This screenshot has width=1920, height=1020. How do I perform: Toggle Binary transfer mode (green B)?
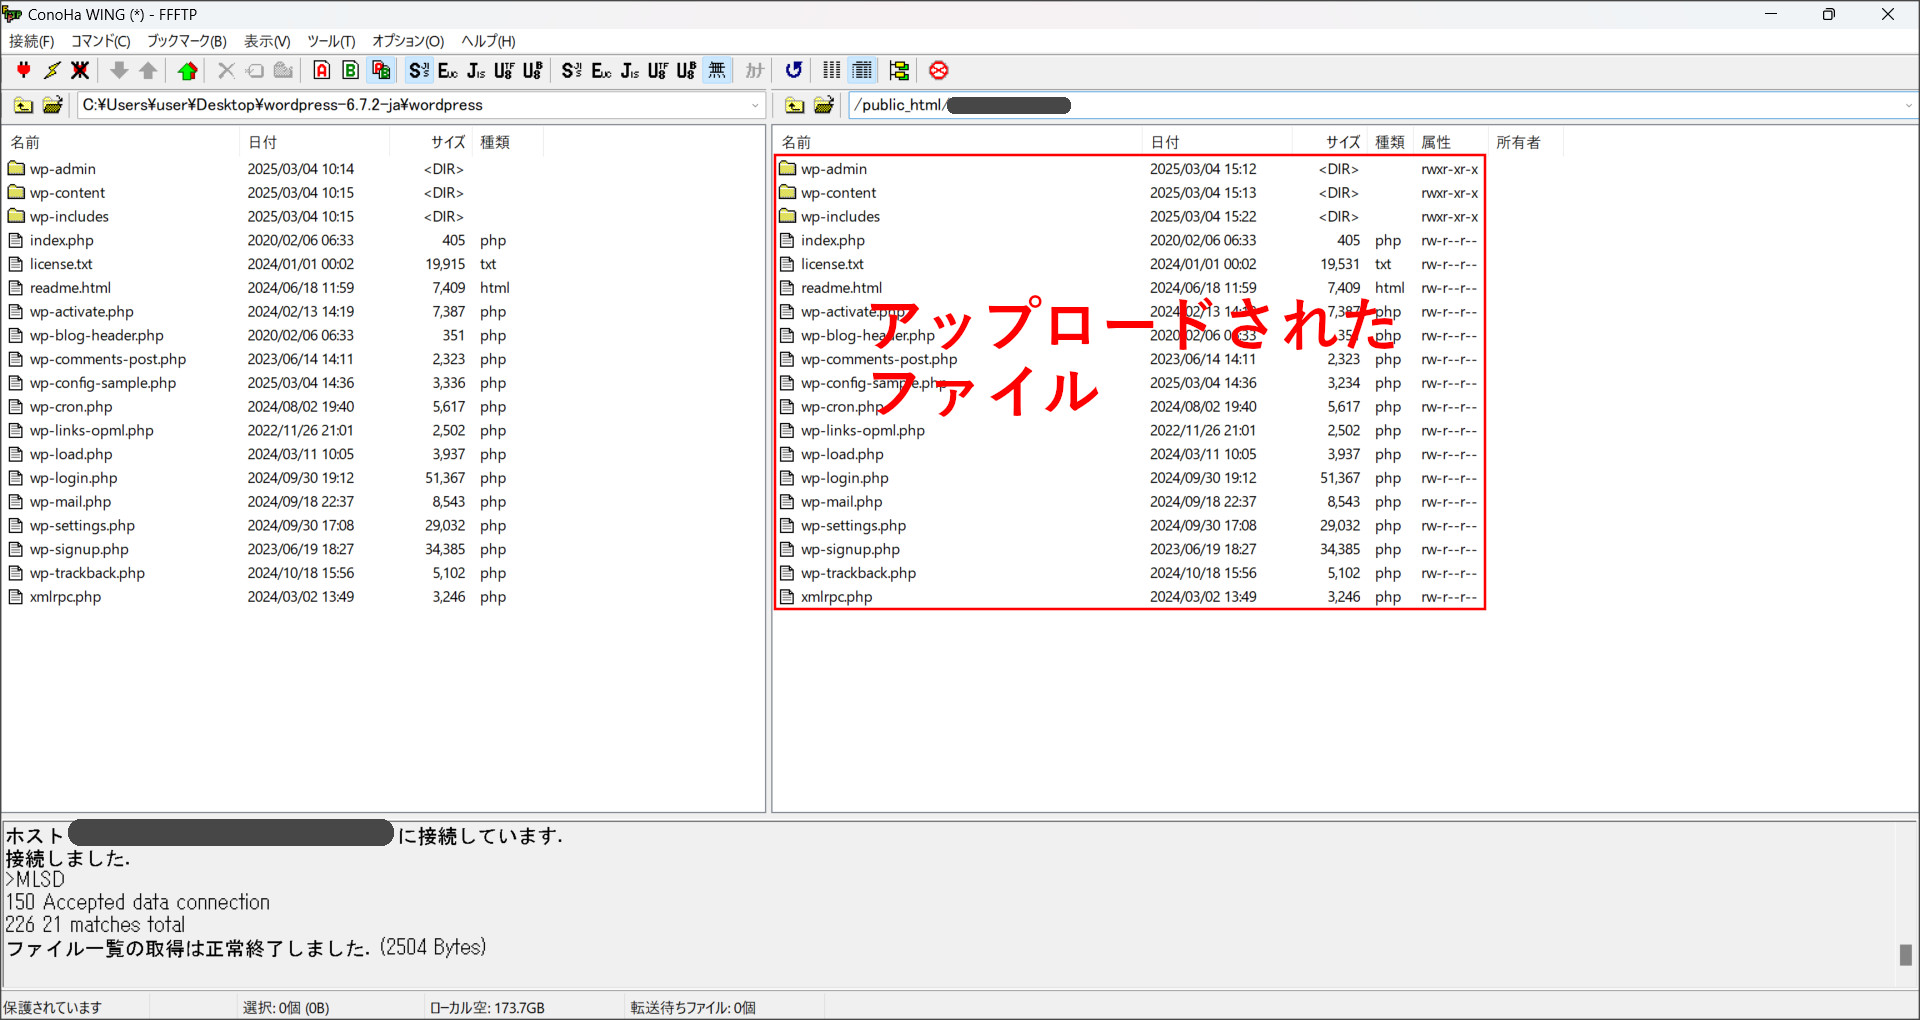click(350, 70)
